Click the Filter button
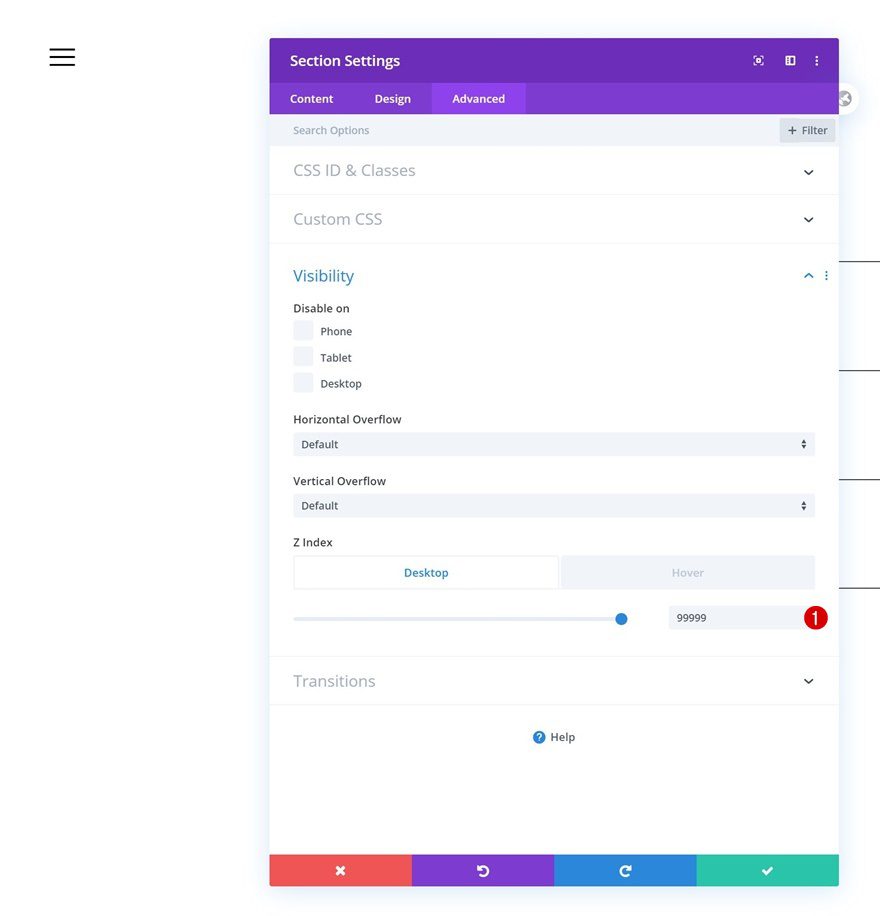The height and width of the screenshot is (916, 880). click(807, 130)
